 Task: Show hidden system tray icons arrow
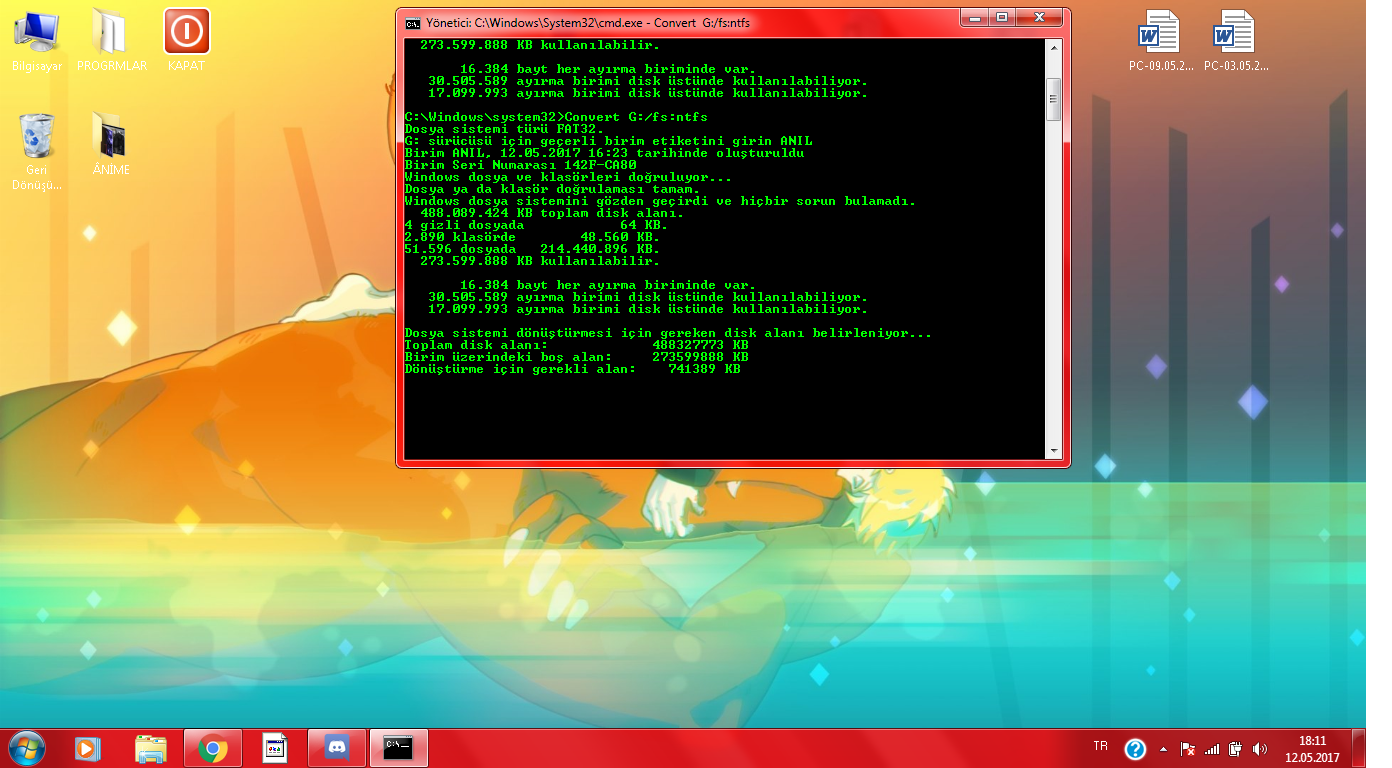click(1163, 748)
